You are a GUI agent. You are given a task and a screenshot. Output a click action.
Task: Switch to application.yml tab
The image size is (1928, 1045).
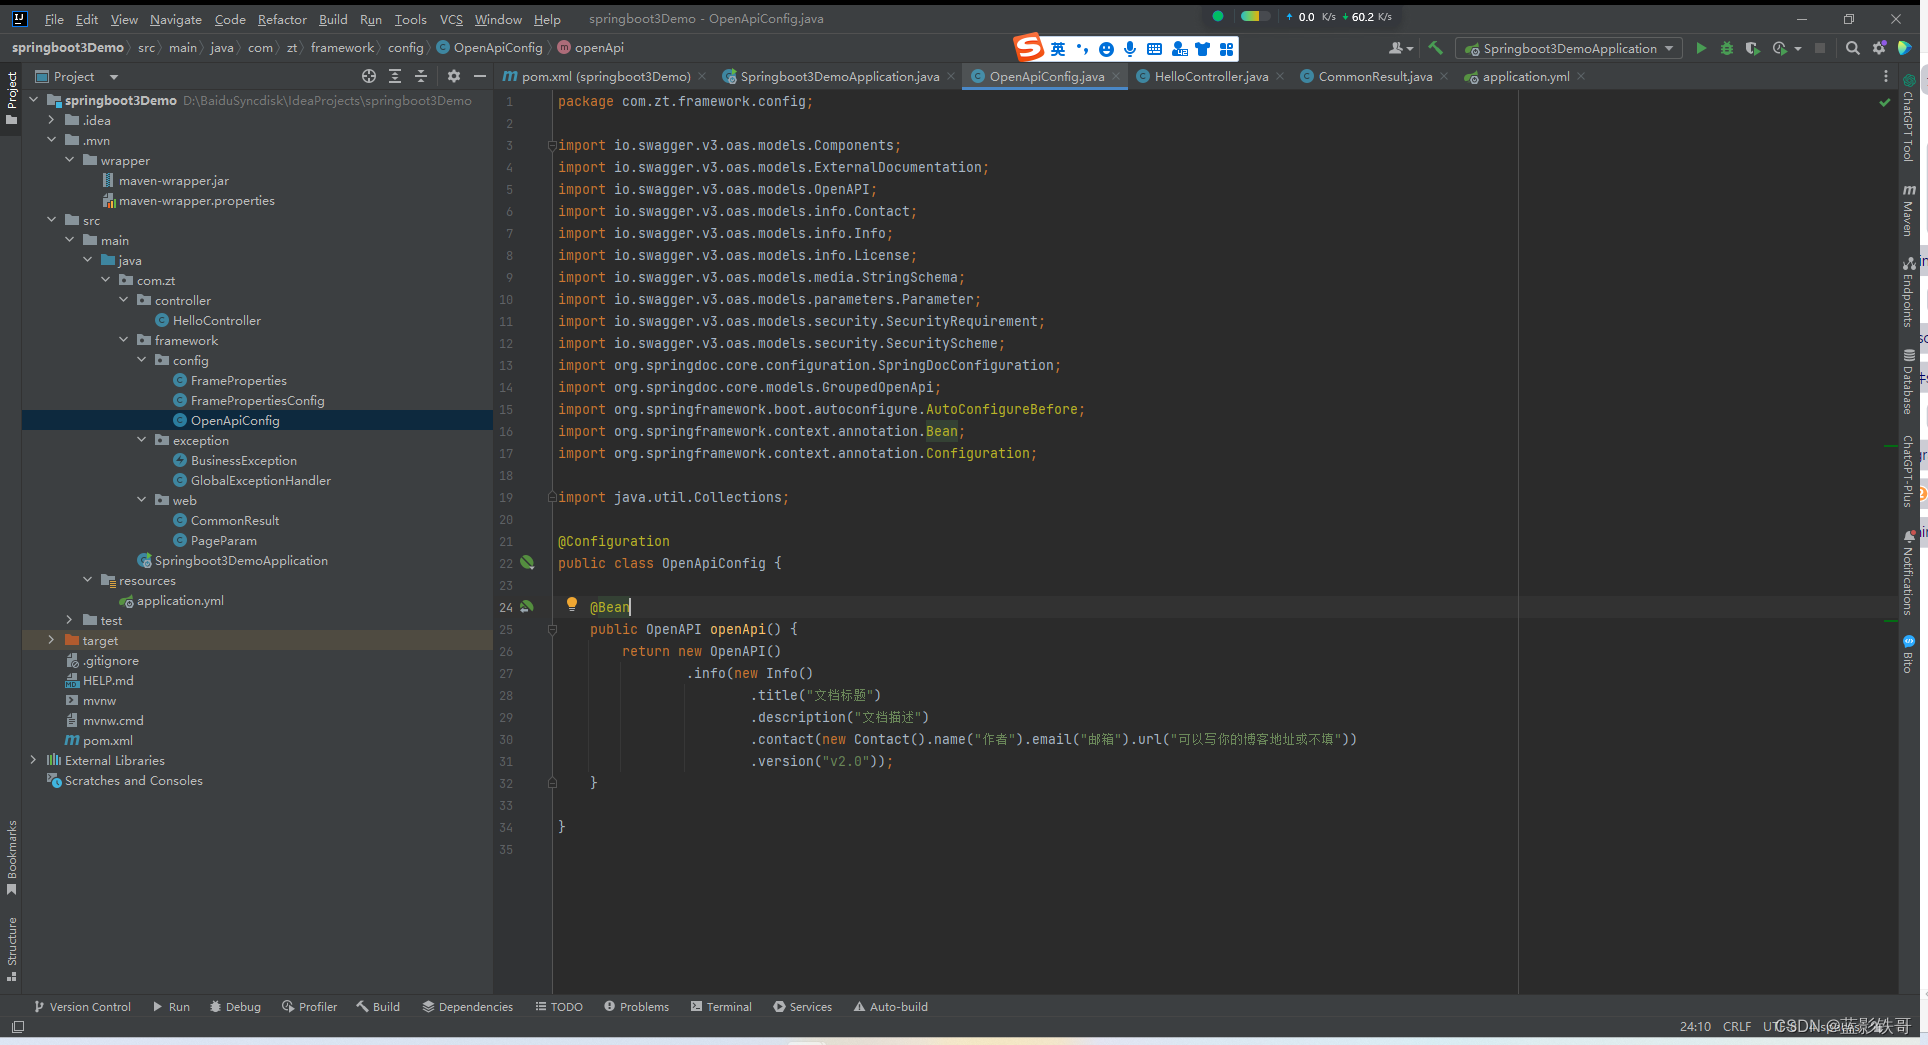pyautogui.click(x=1525, y=76)
